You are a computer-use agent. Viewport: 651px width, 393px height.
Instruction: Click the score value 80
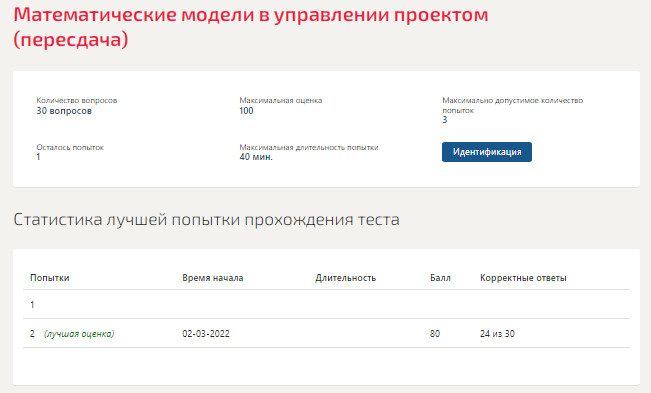[435, 334]
